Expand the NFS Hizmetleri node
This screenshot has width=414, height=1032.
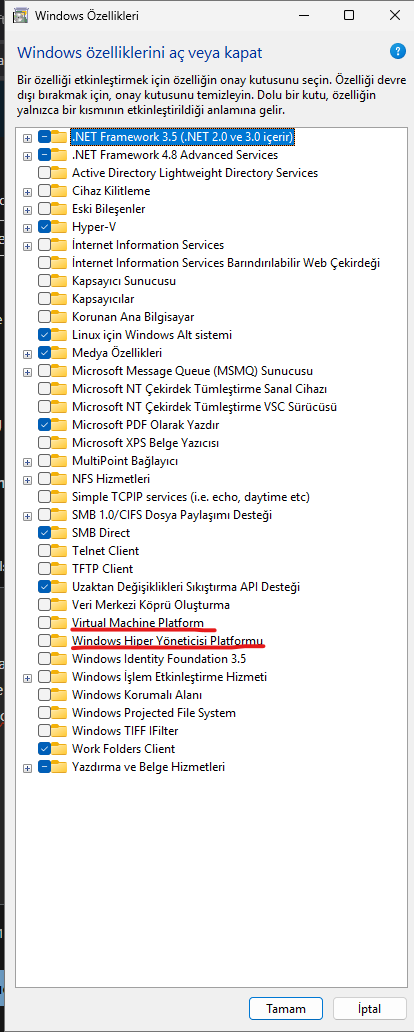[x=27, y=479]
